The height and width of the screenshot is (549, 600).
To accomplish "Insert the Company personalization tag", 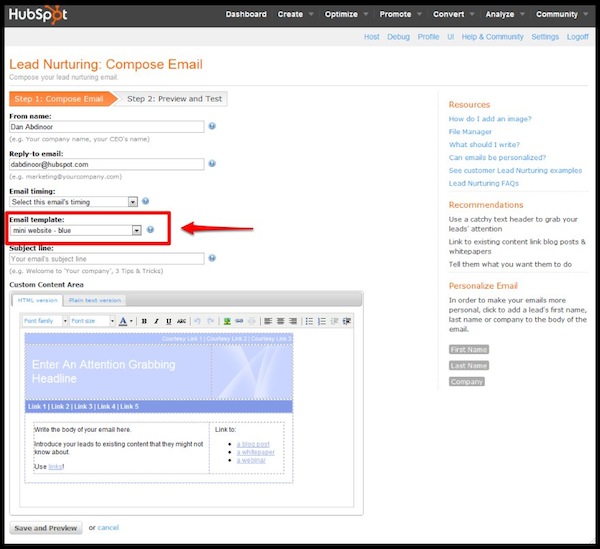I will coord(466,382).
